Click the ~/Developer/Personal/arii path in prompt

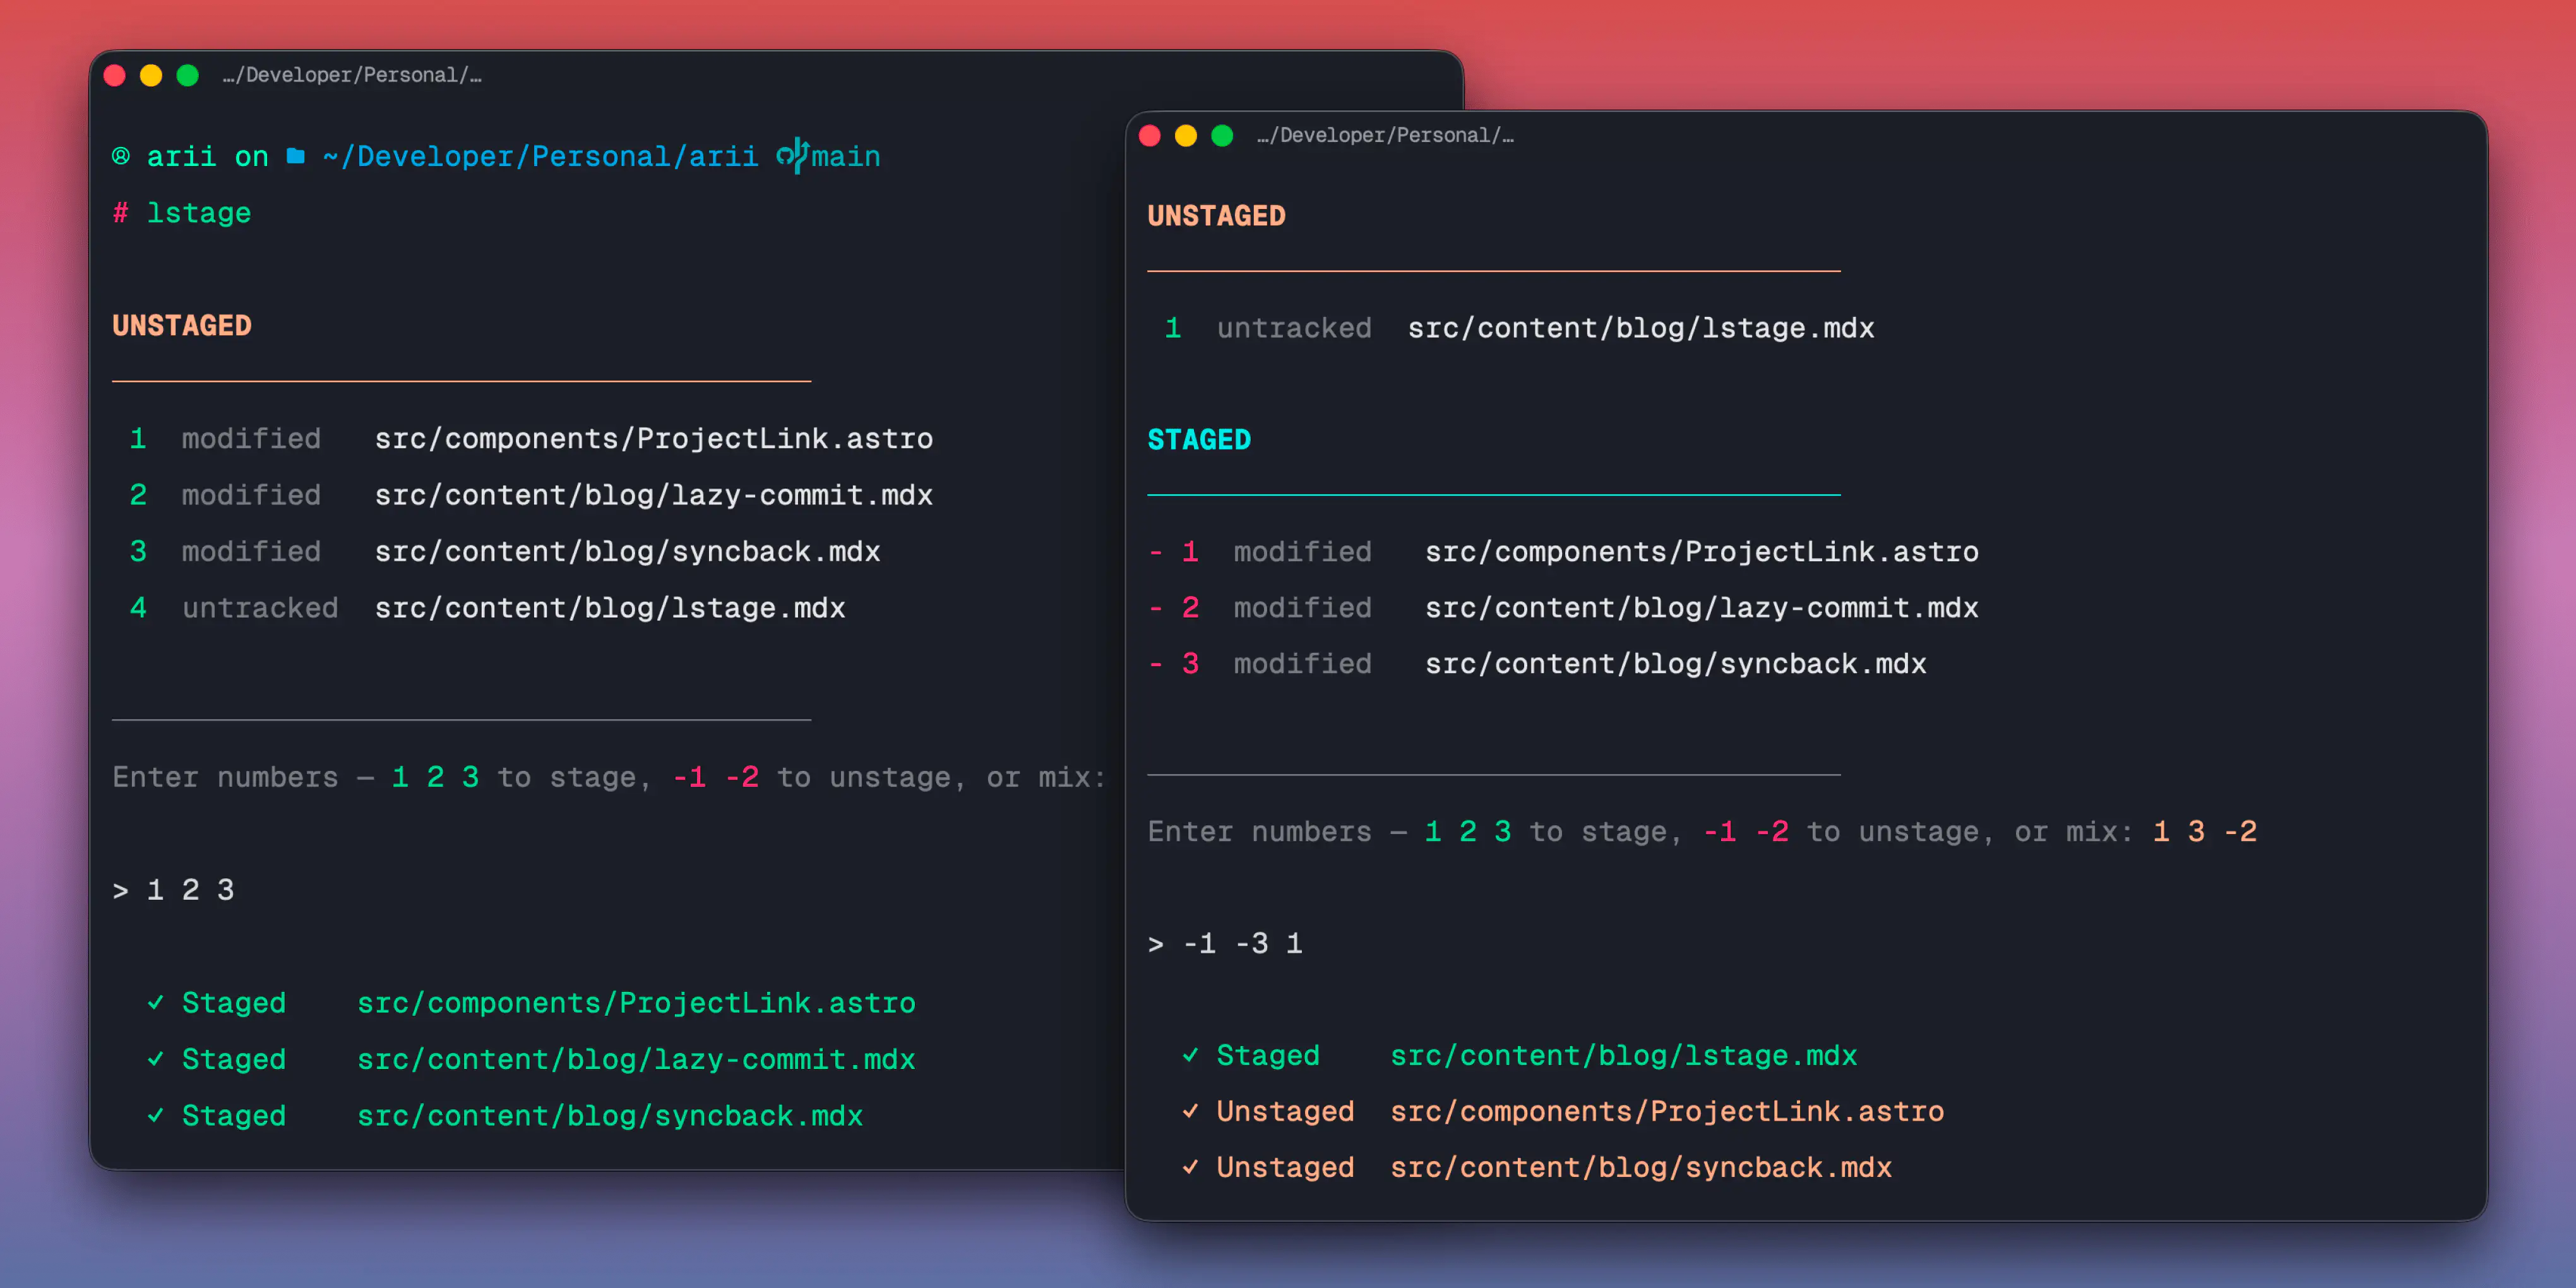coord(541,156)
